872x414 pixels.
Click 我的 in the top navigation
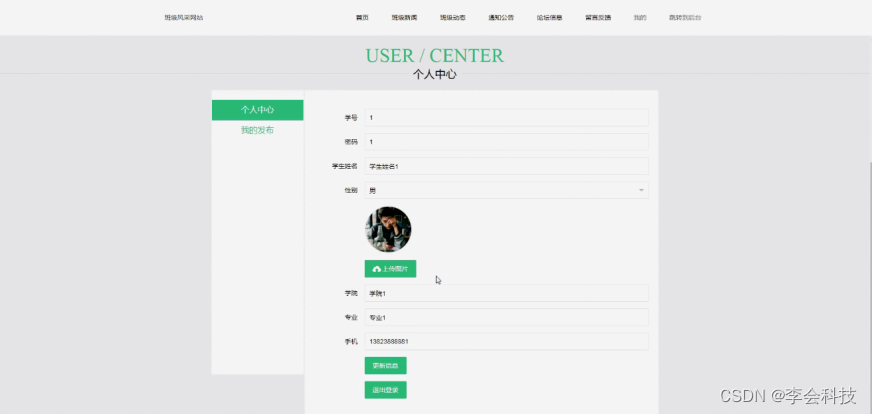coord(640,18)
